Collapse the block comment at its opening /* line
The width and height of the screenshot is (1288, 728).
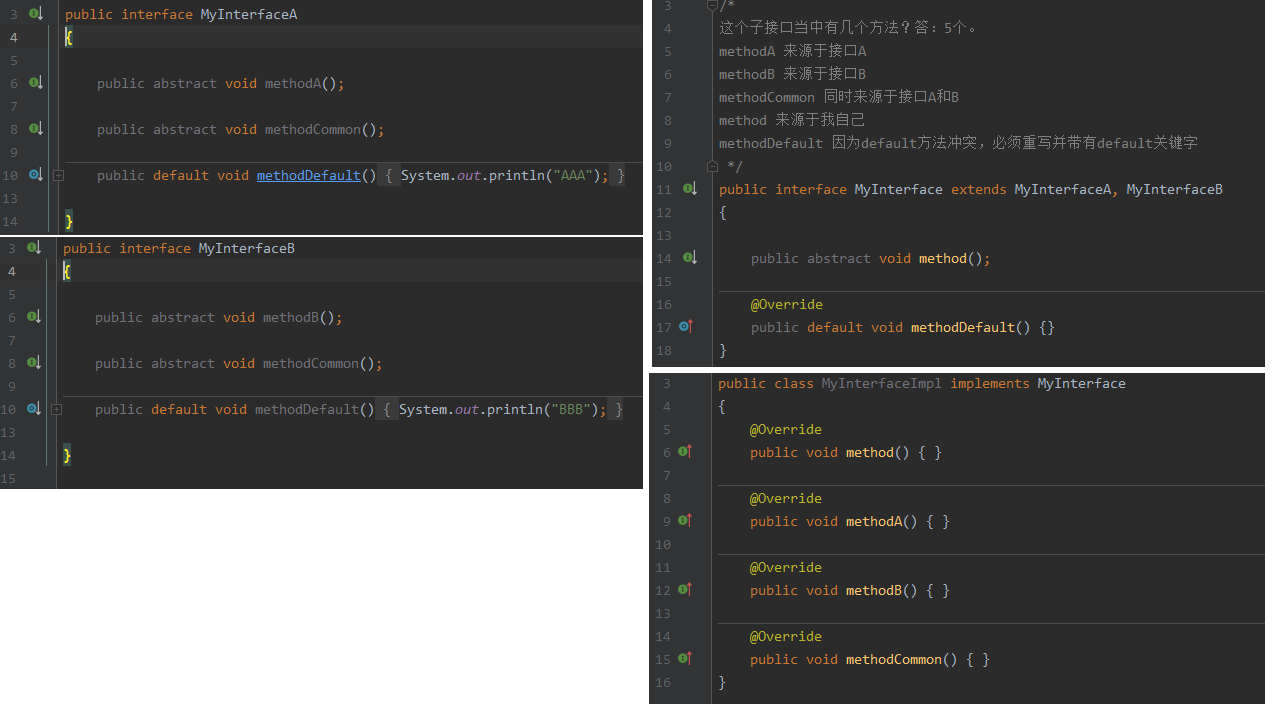click(x=712, y=6)
